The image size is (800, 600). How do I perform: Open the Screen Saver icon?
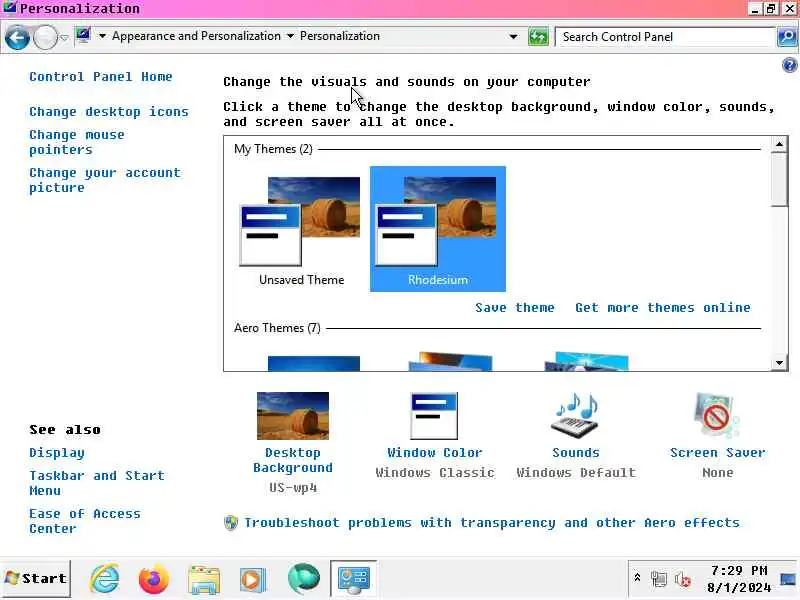[717, 416]
